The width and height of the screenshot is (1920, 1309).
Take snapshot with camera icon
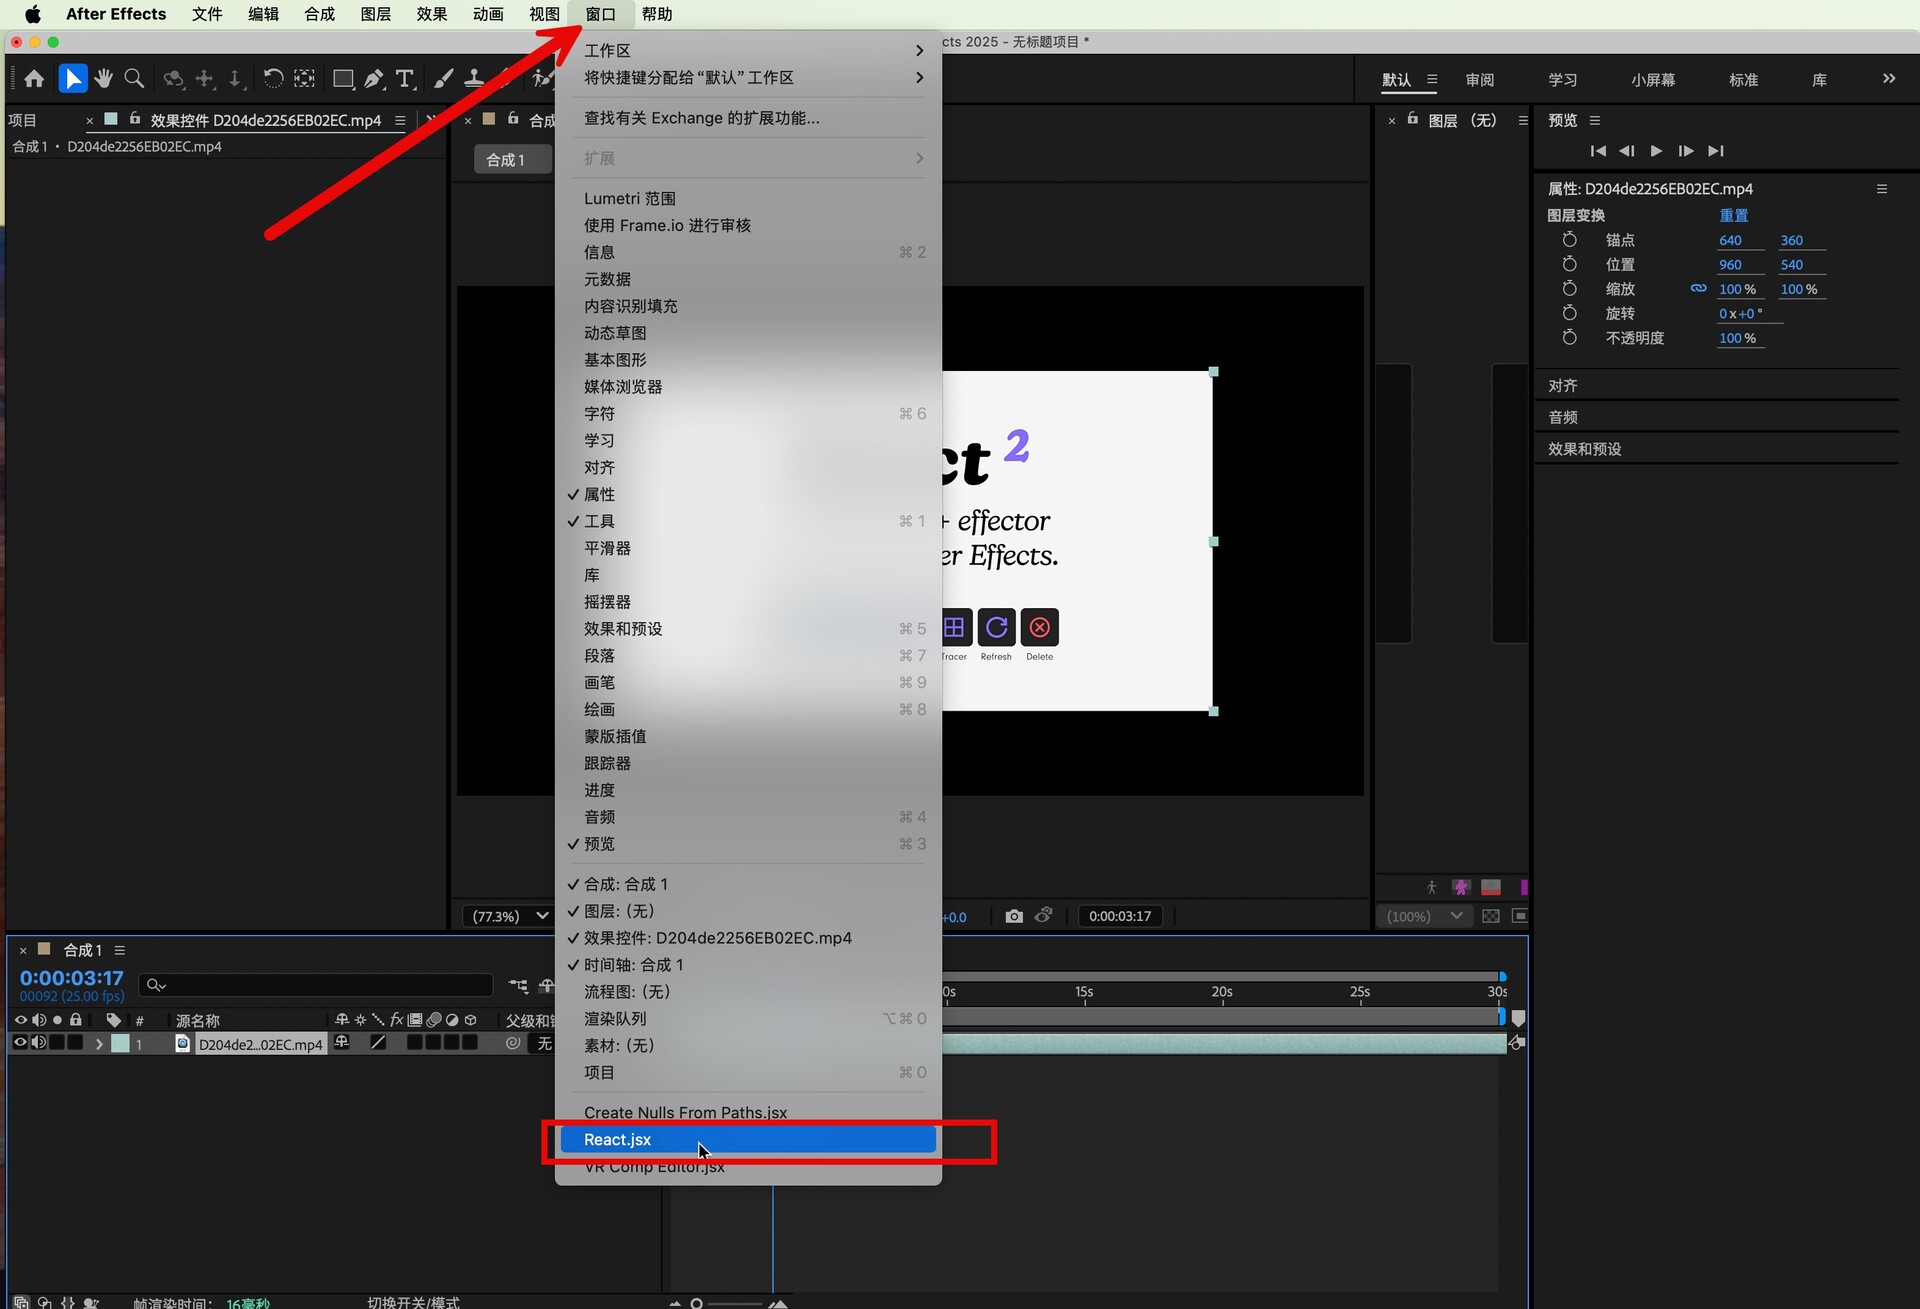1013,916
